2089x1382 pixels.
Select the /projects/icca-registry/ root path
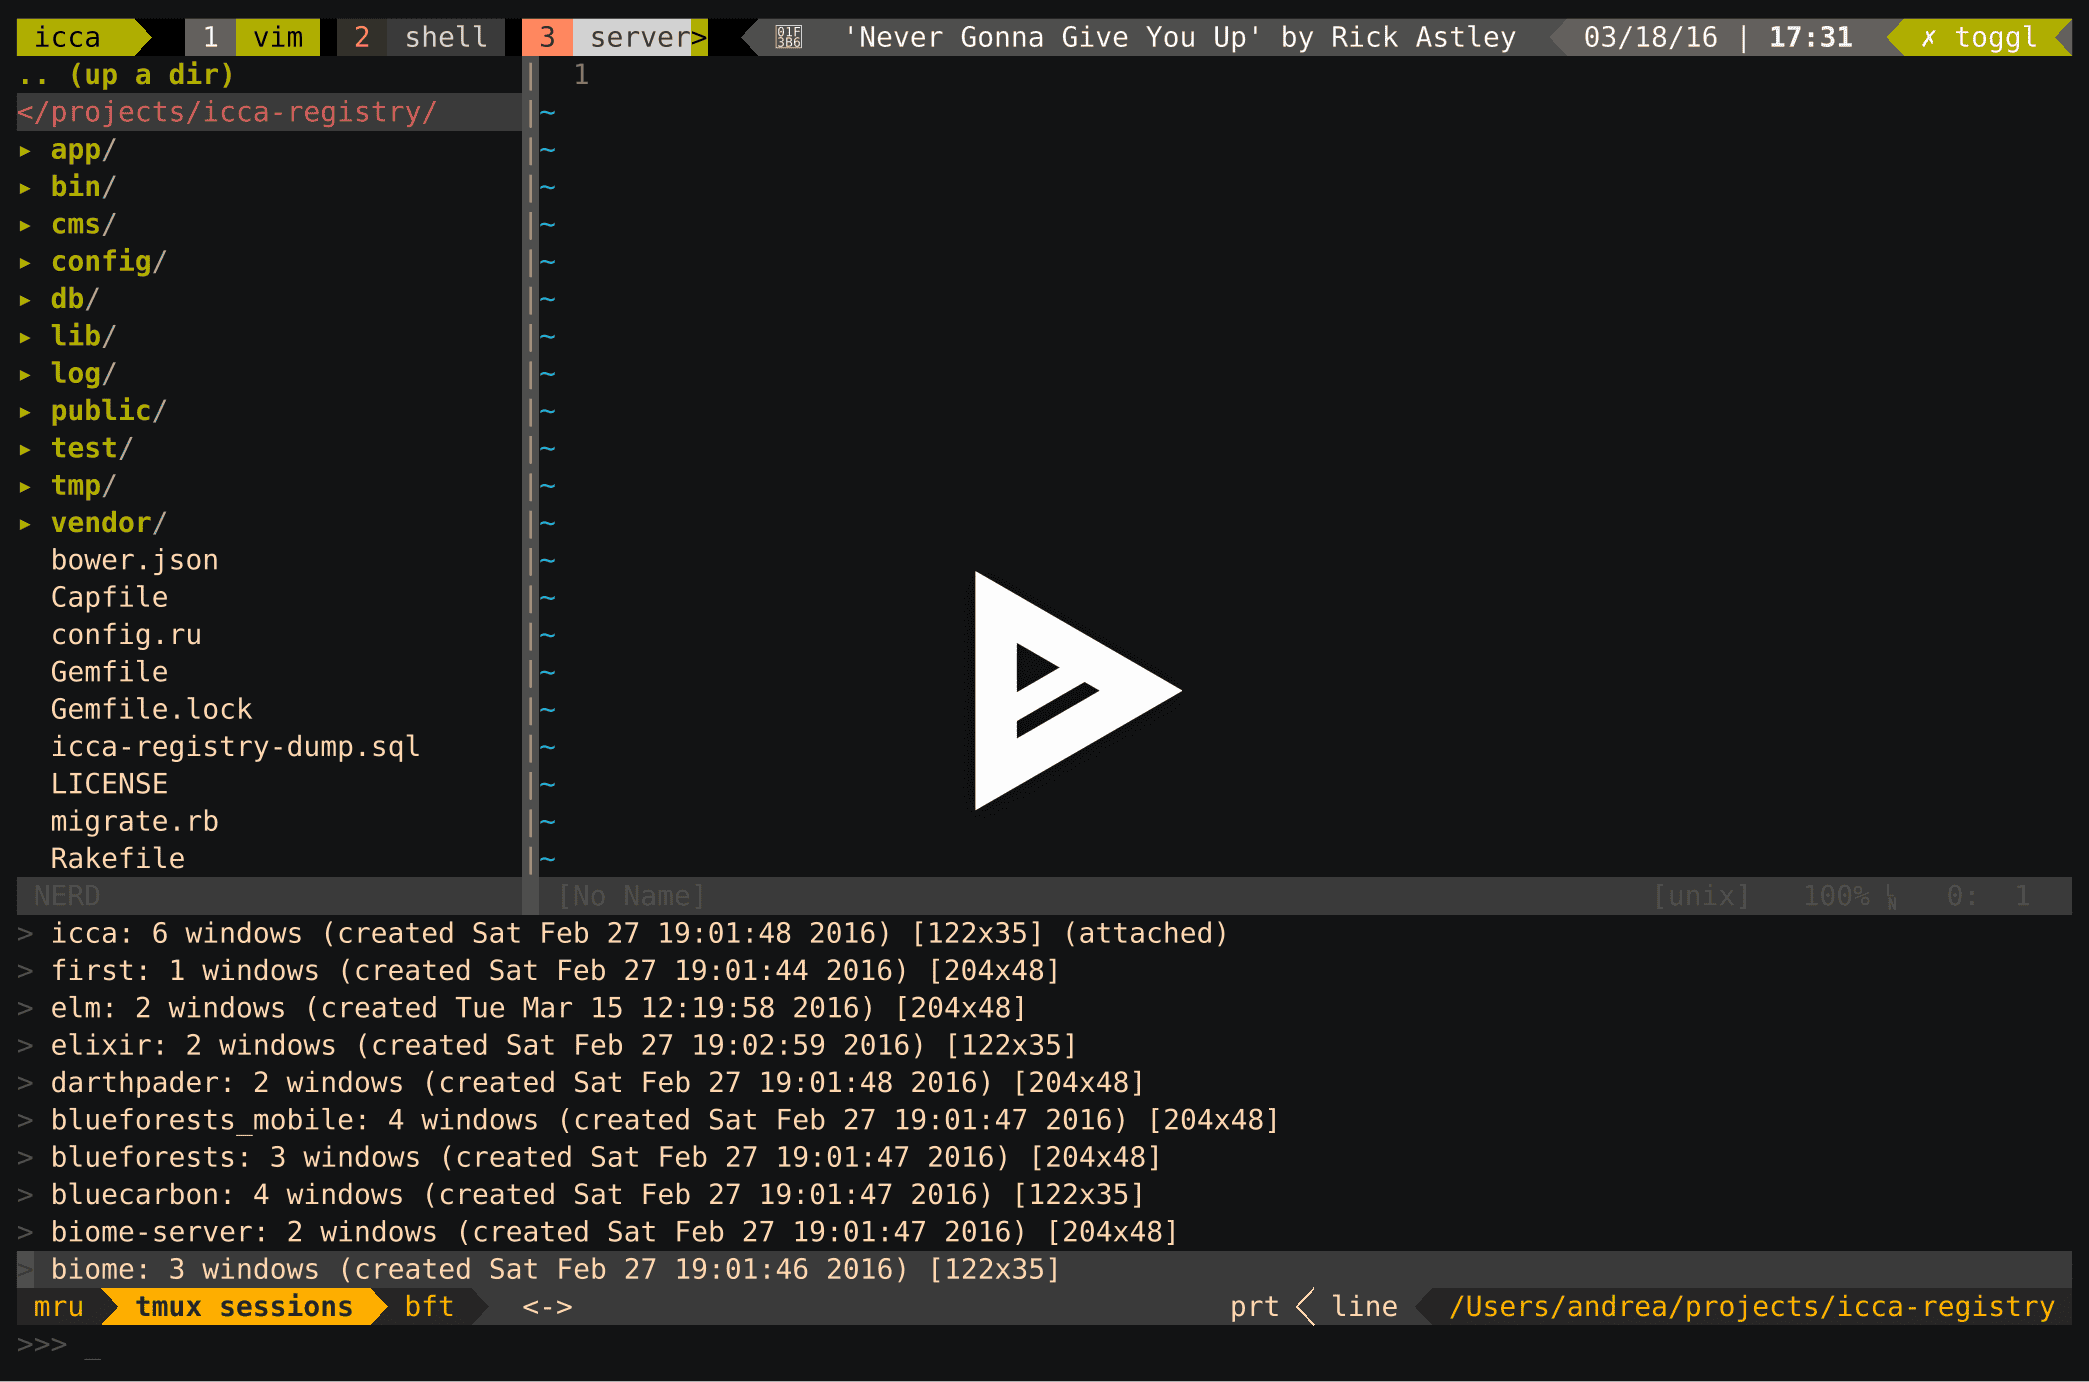[x=227, y=112]
